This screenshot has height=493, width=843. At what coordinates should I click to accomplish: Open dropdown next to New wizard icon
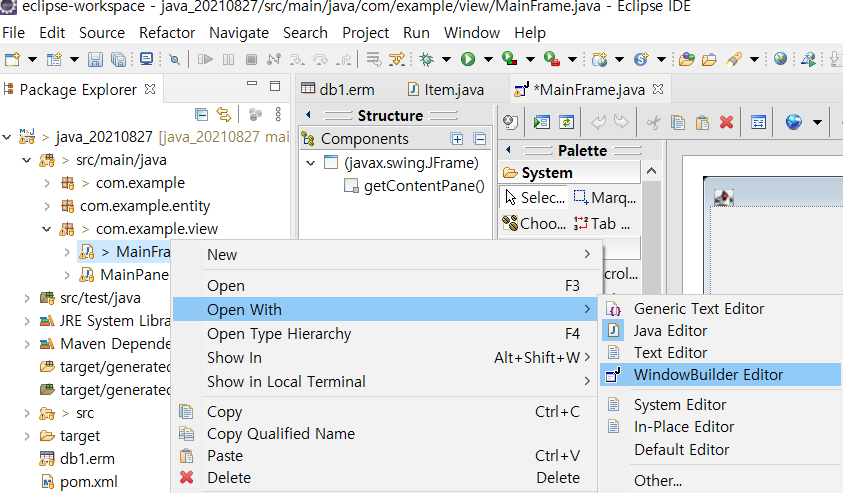click(x=32, y=59)
